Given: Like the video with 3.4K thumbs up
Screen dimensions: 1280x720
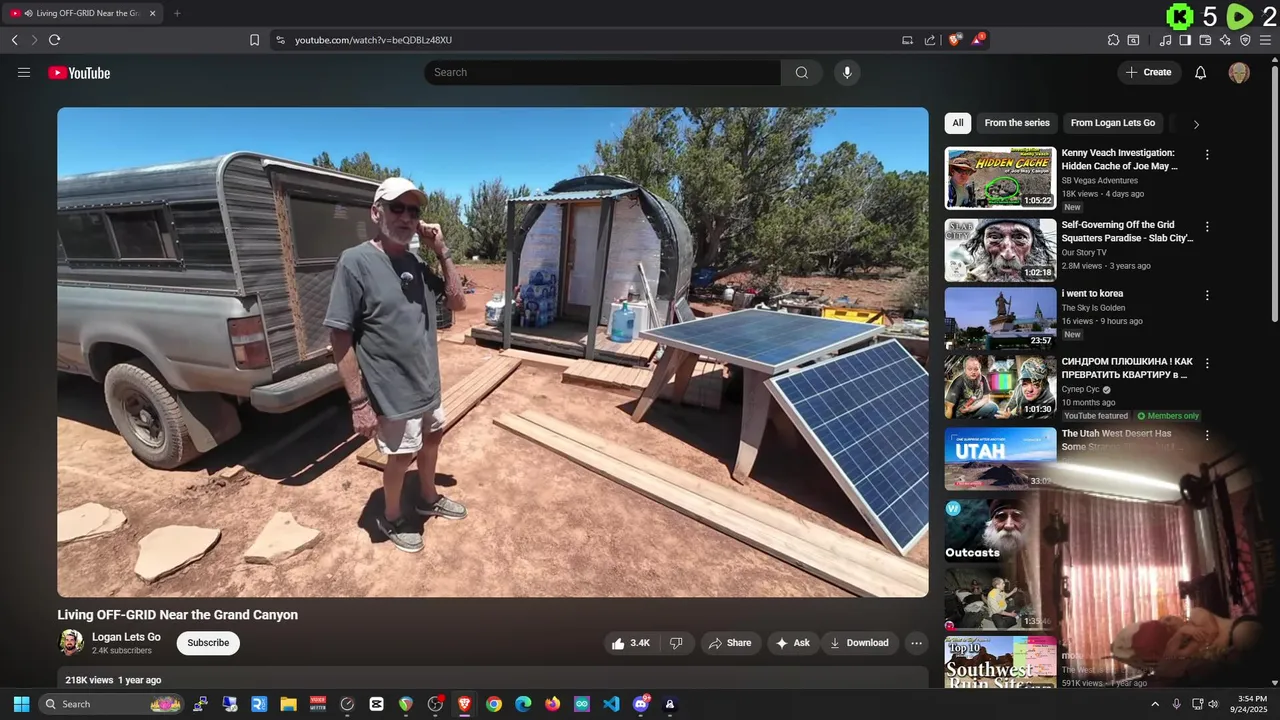Looking at the screenshot, I should tap(631, 643).
